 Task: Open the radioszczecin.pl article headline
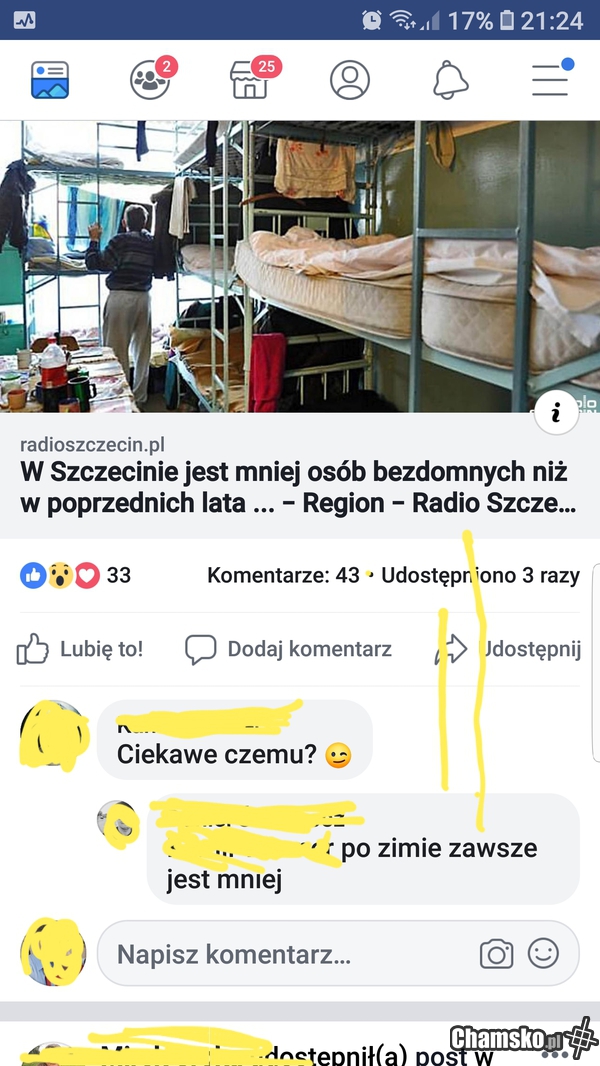294,487
